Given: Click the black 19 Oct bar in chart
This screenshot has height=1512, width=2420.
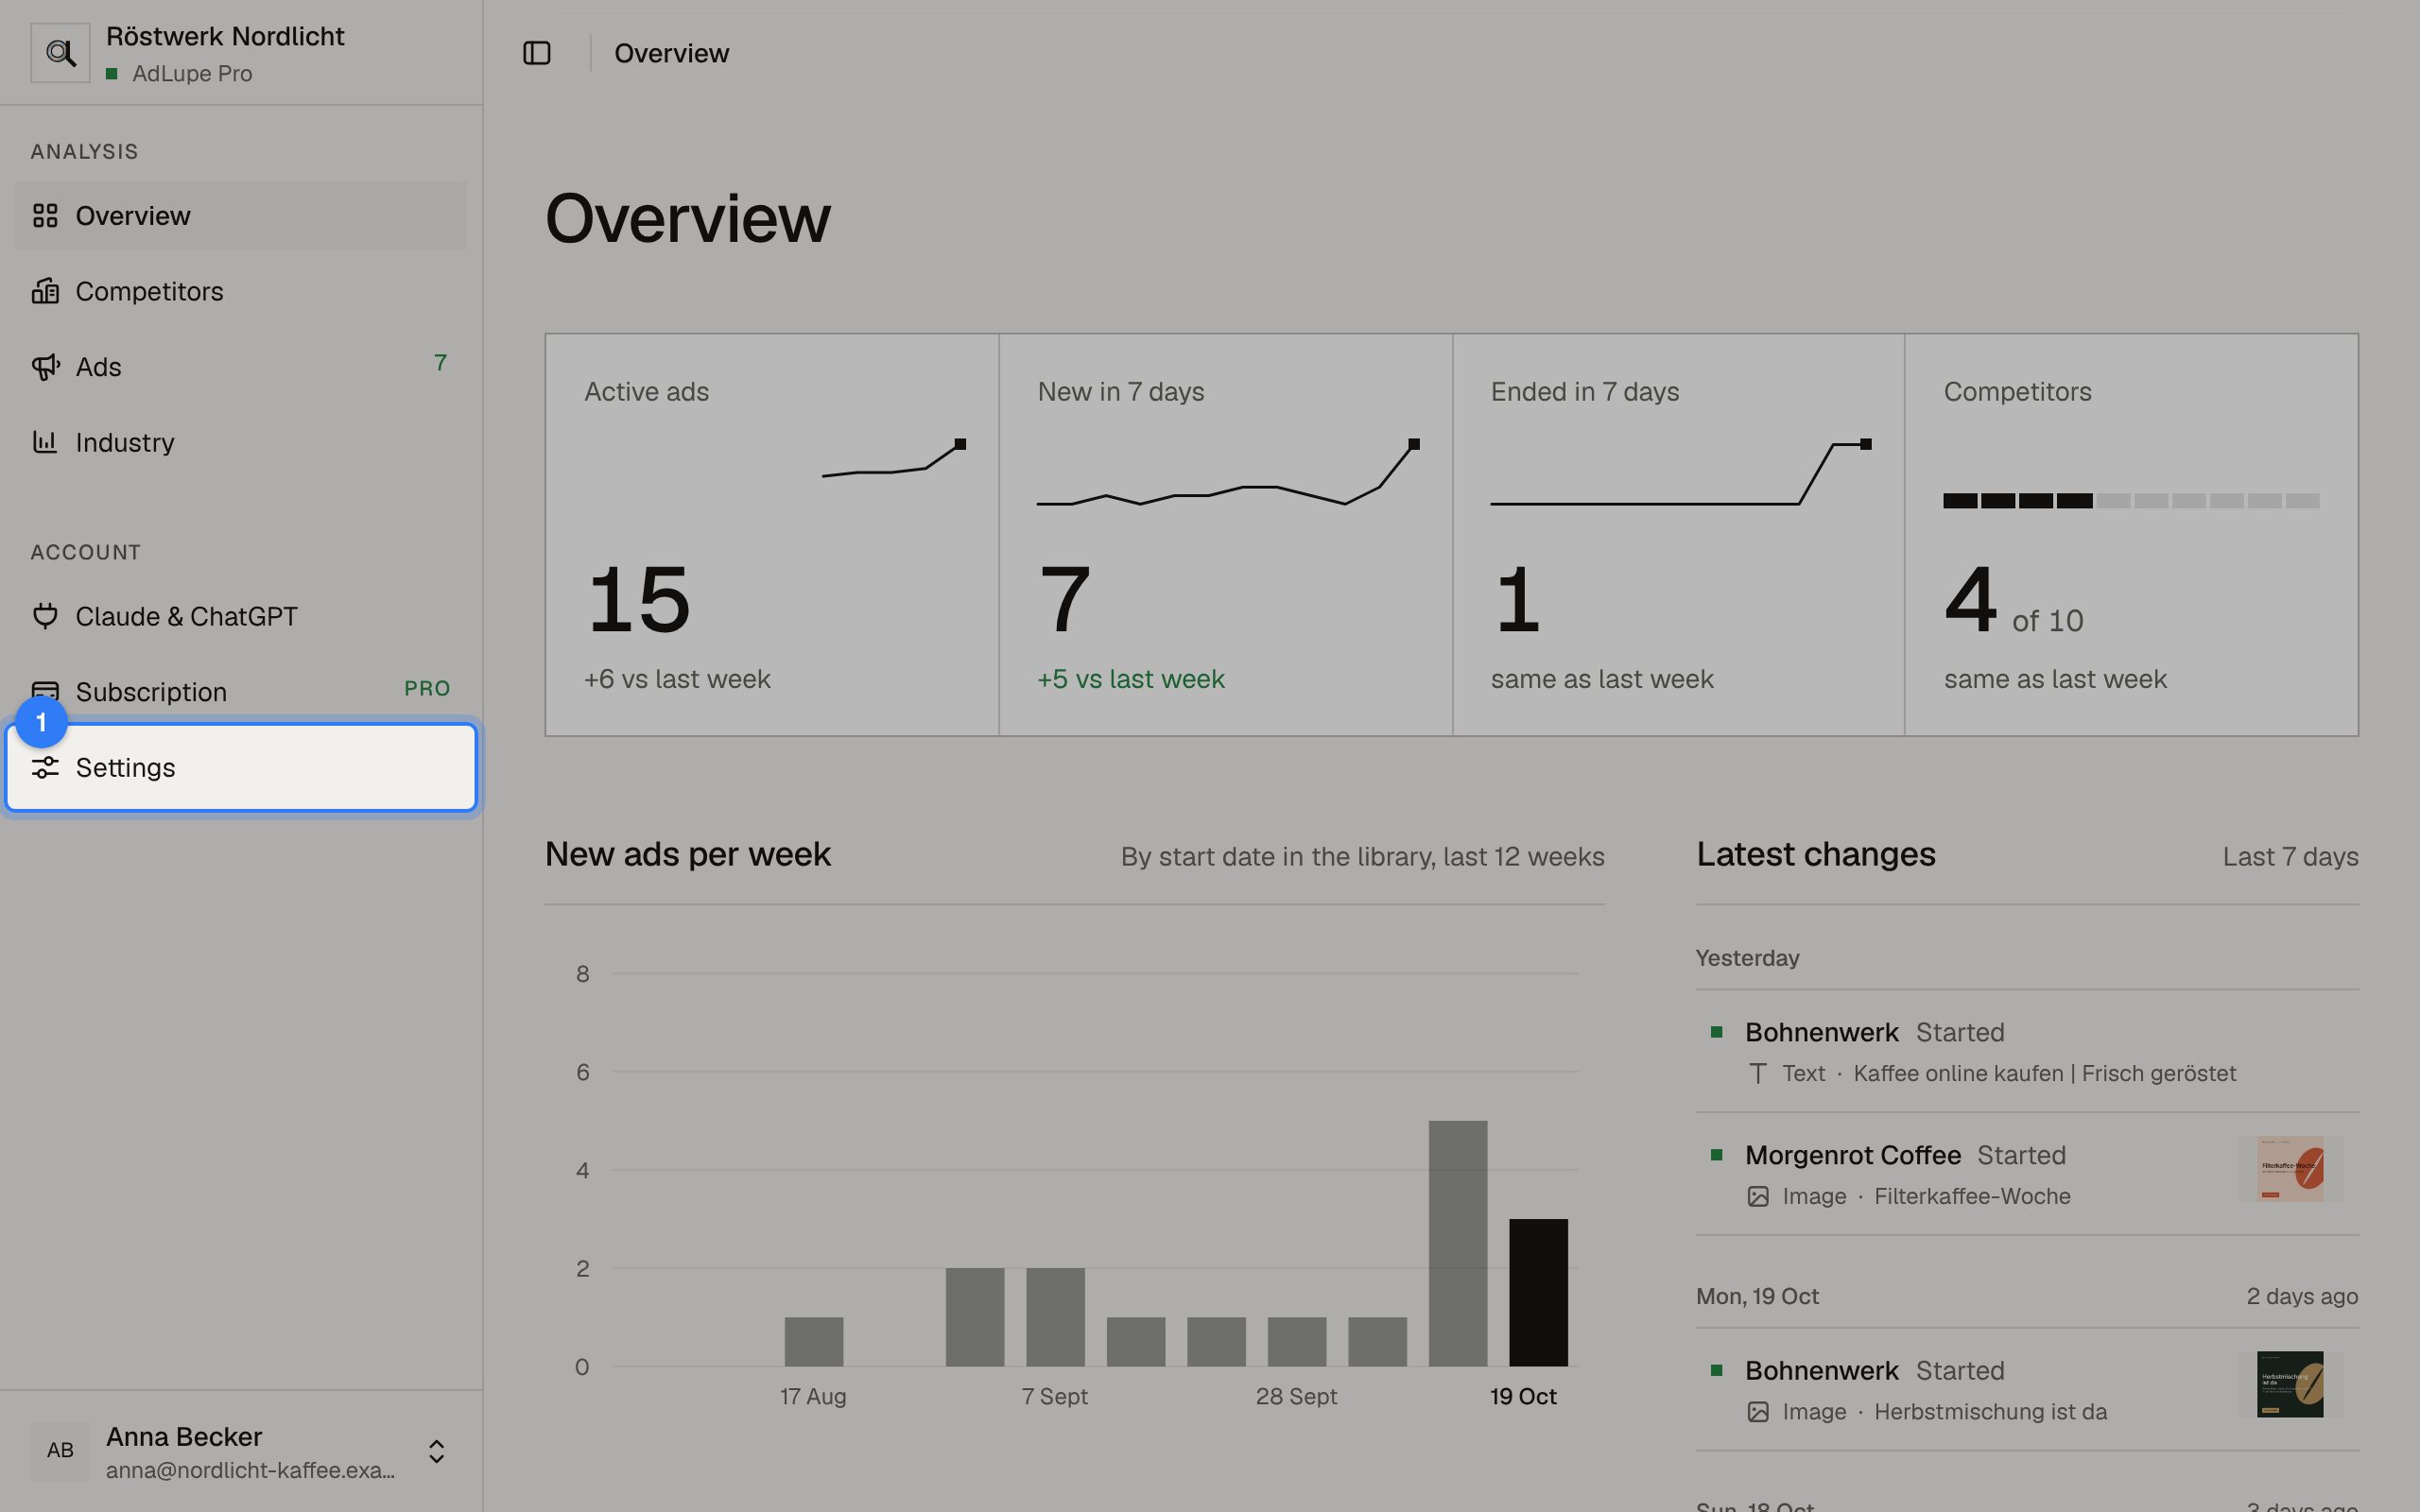Looking at the screenshot, I should click(1538, 1292).
